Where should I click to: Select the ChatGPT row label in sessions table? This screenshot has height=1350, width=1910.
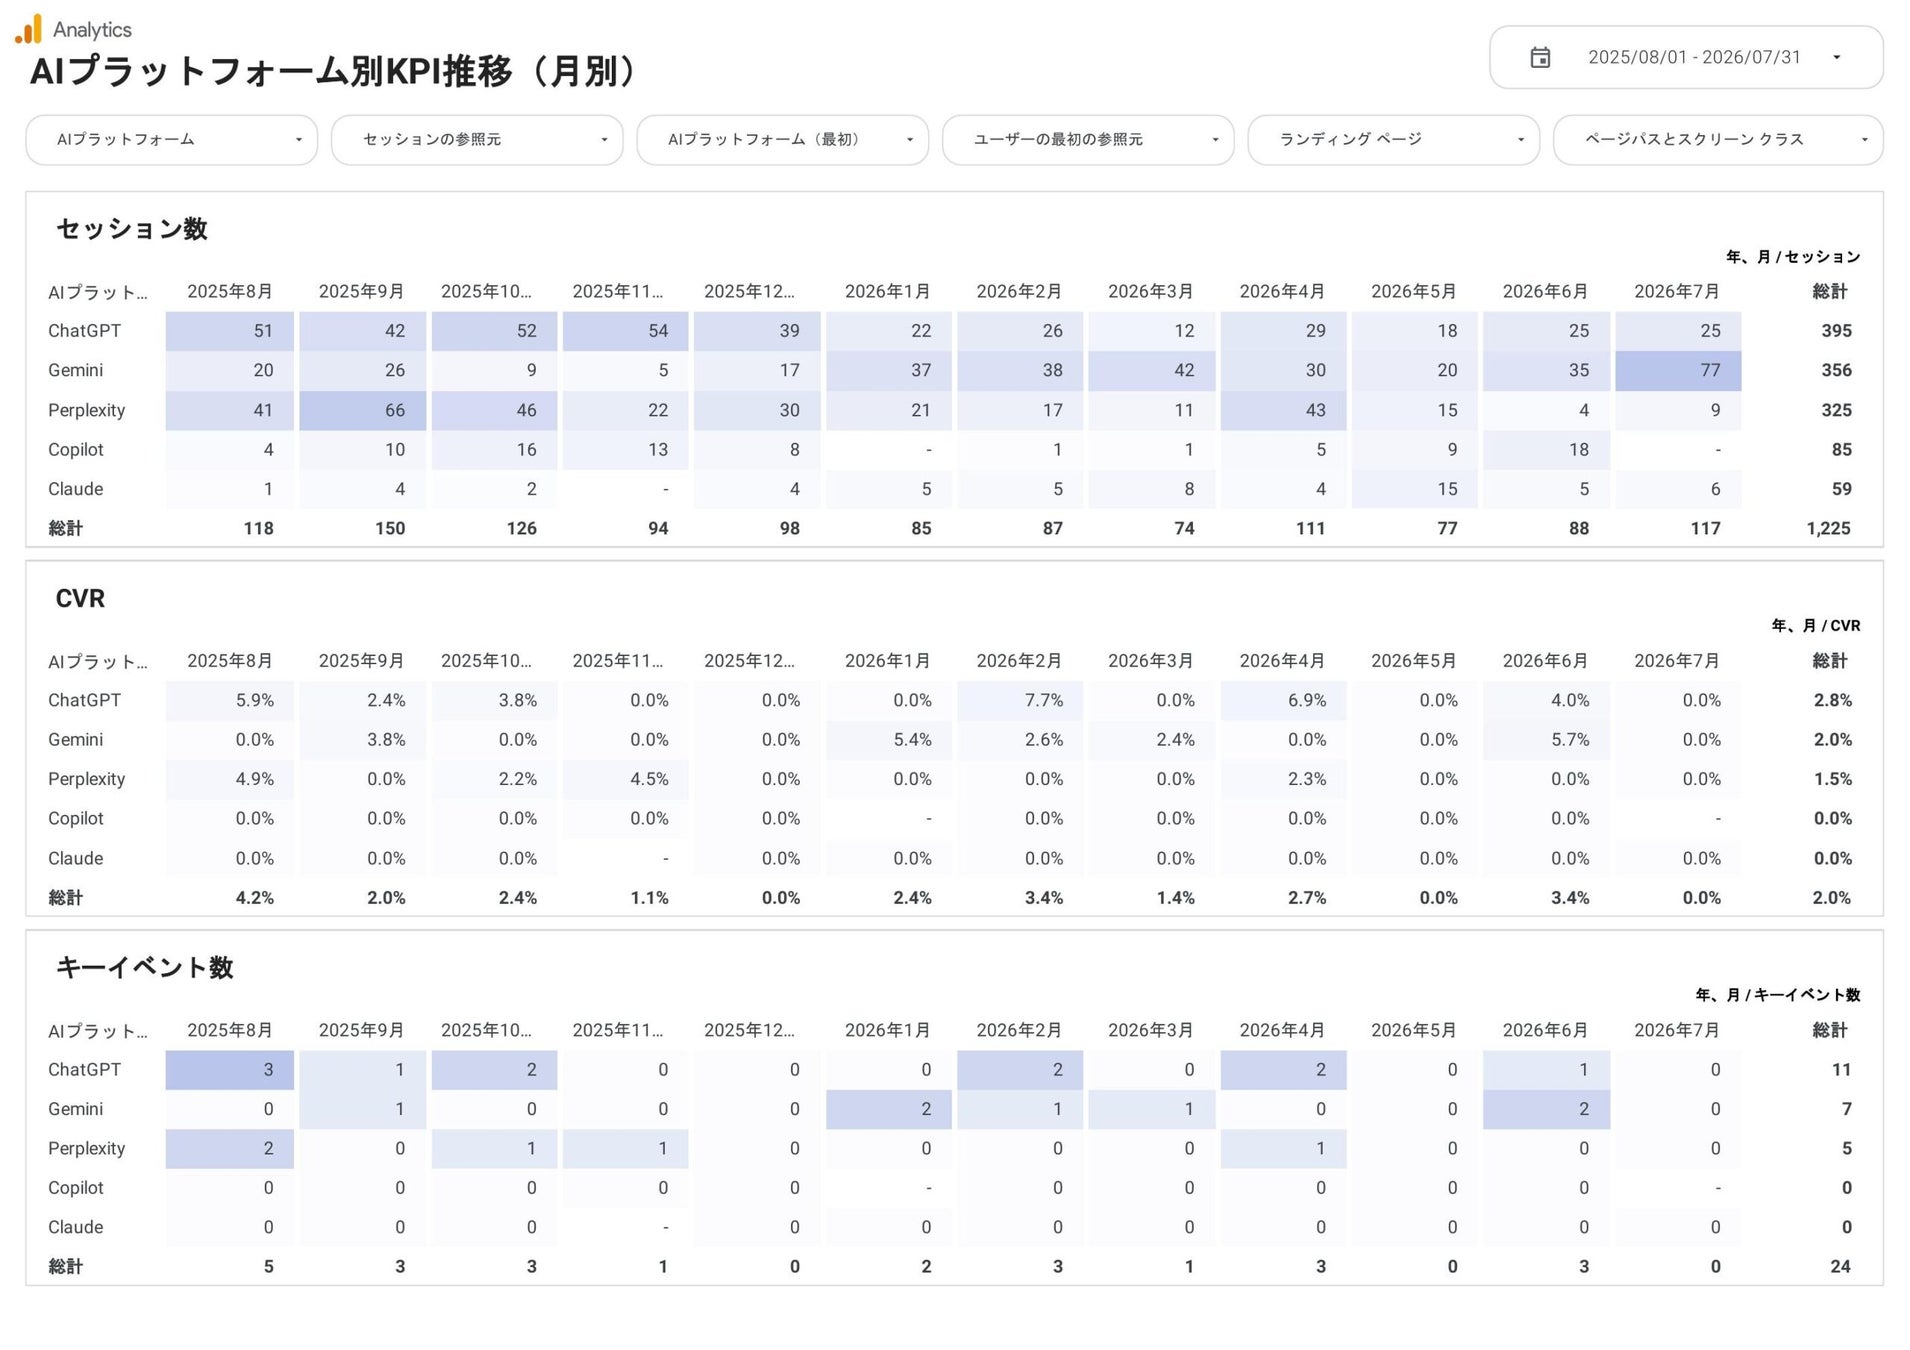(84, 331)
